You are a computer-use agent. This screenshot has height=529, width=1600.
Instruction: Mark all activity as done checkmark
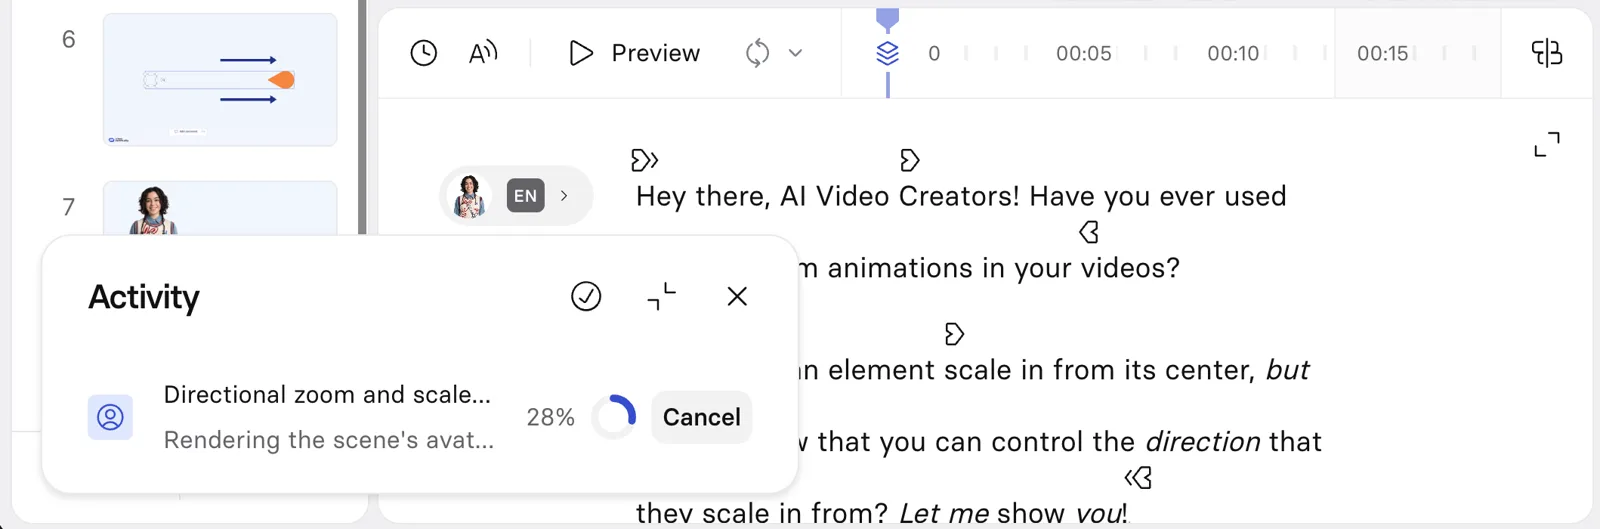(586, 296)
